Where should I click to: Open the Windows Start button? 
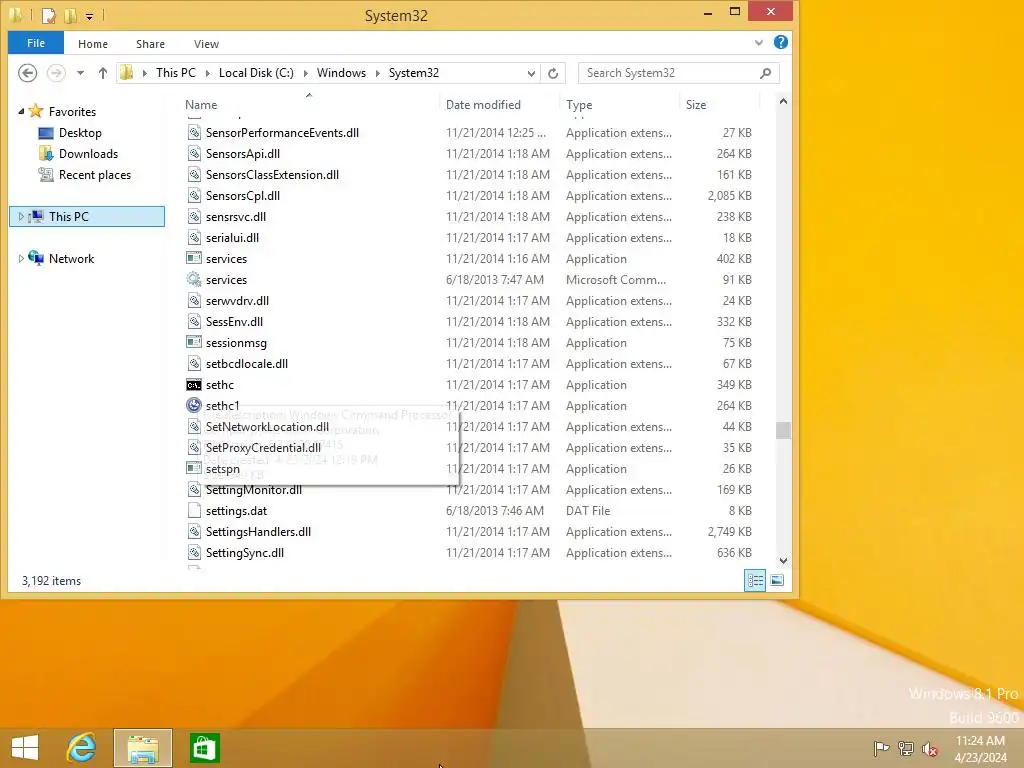click(x=25, y=748)
